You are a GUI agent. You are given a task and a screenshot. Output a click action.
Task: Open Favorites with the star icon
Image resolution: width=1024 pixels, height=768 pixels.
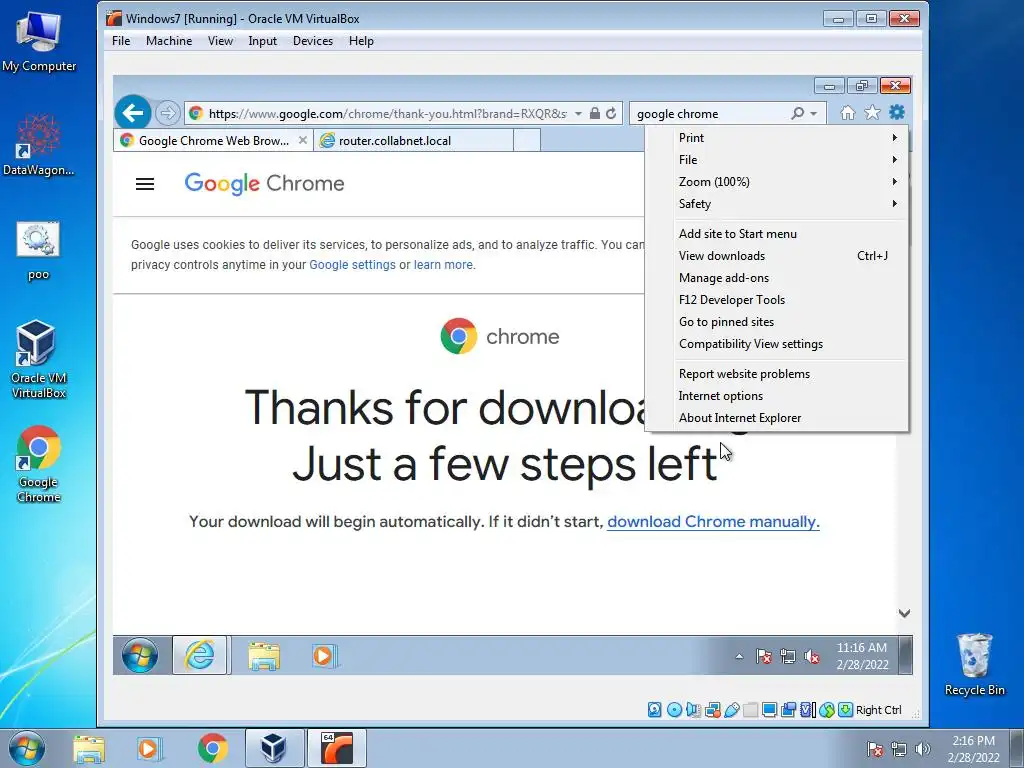click(872, 113)
